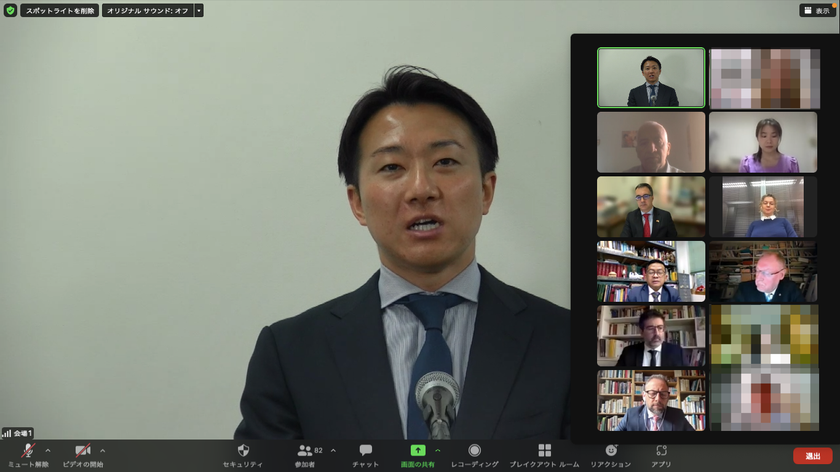
Task: Select thumbnail of the man looking down in the dark room
Action: 763,272
